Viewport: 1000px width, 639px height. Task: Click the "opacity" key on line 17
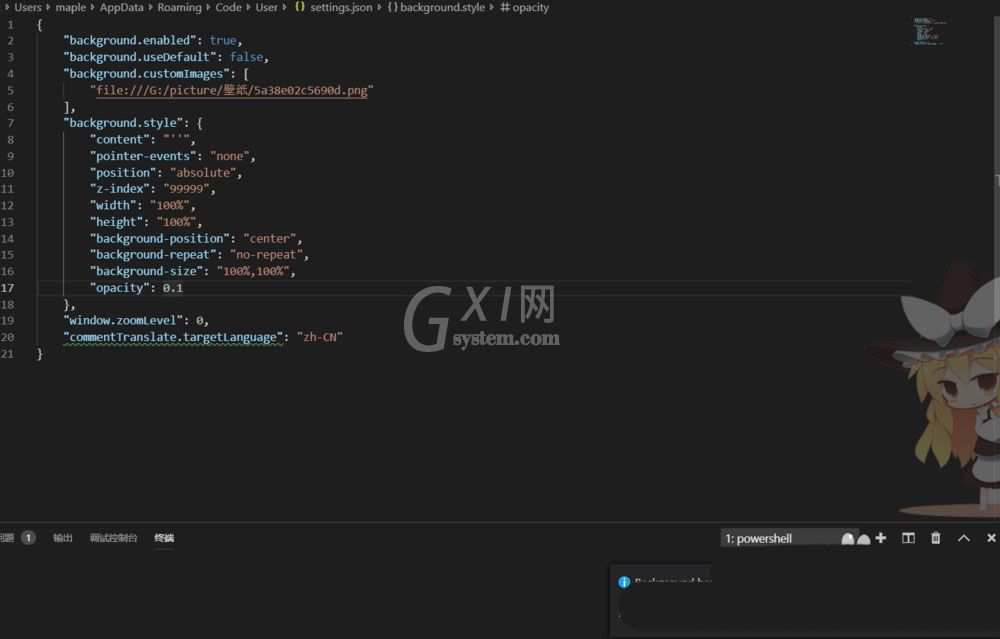[119, 288]
